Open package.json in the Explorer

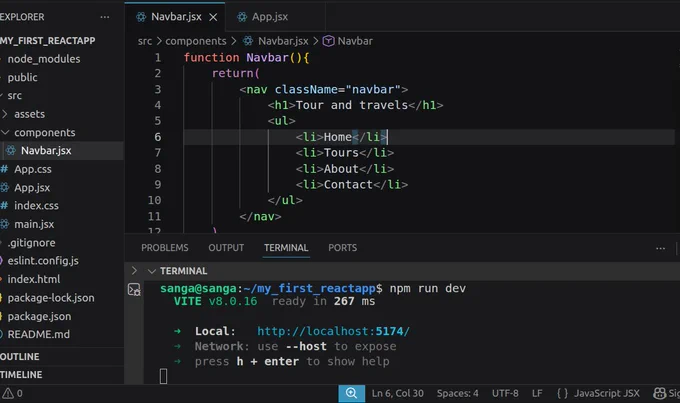point(39,317)
